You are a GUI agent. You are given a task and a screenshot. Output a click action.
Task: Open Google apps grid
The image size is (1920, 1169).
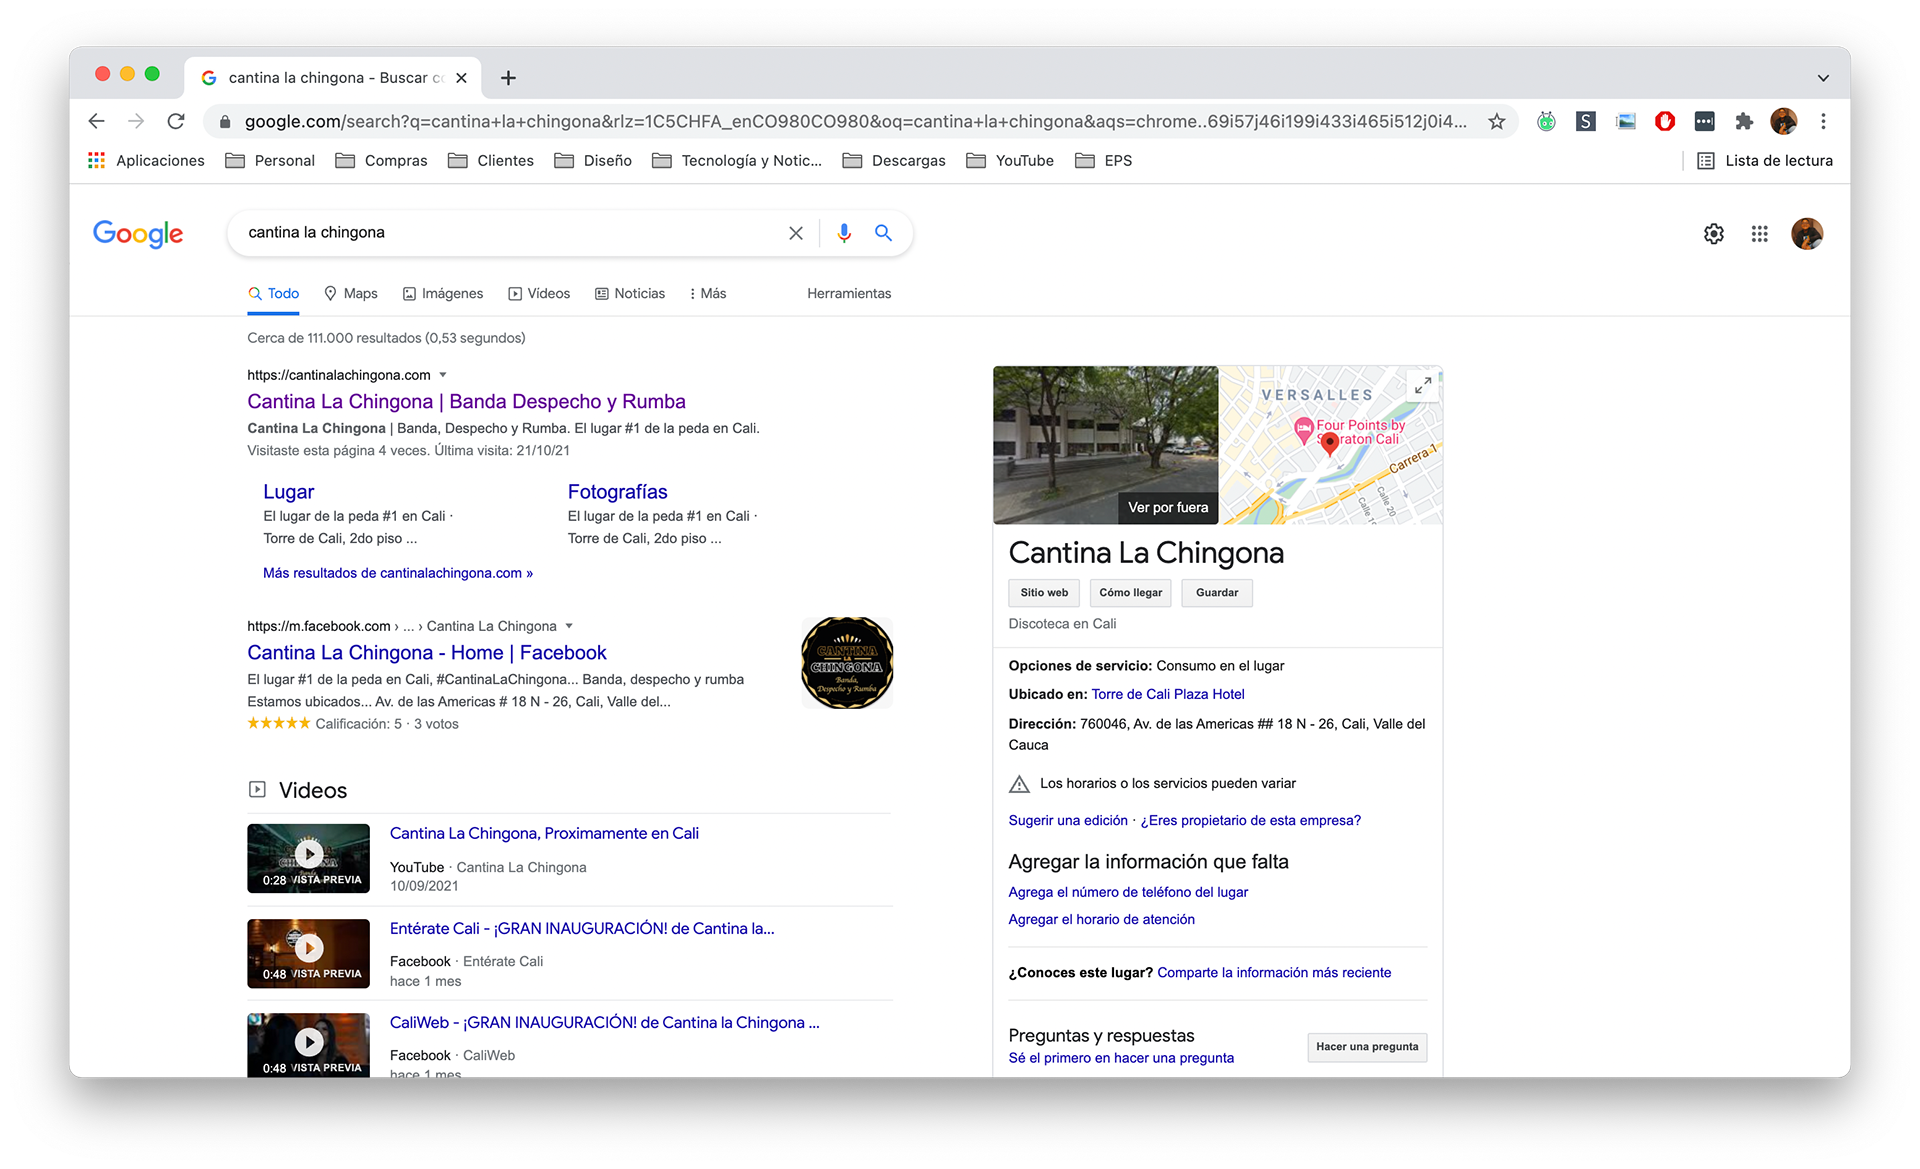click(1759, 234)
